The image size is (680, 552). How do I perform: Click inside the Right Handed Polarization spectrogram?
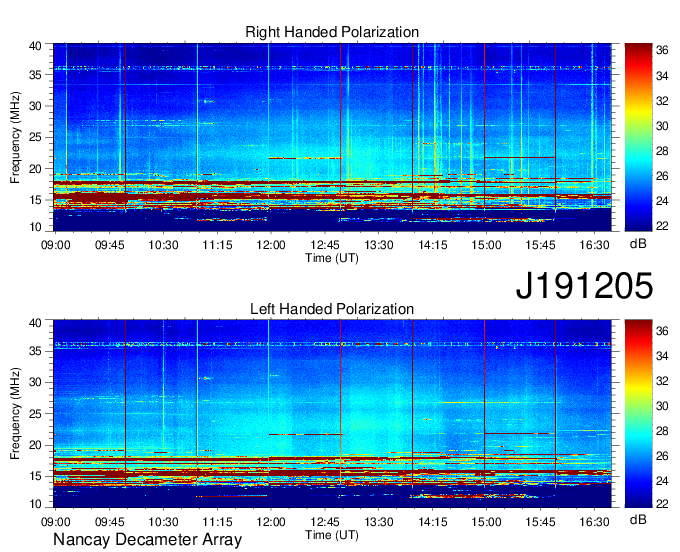pos(332,137)
